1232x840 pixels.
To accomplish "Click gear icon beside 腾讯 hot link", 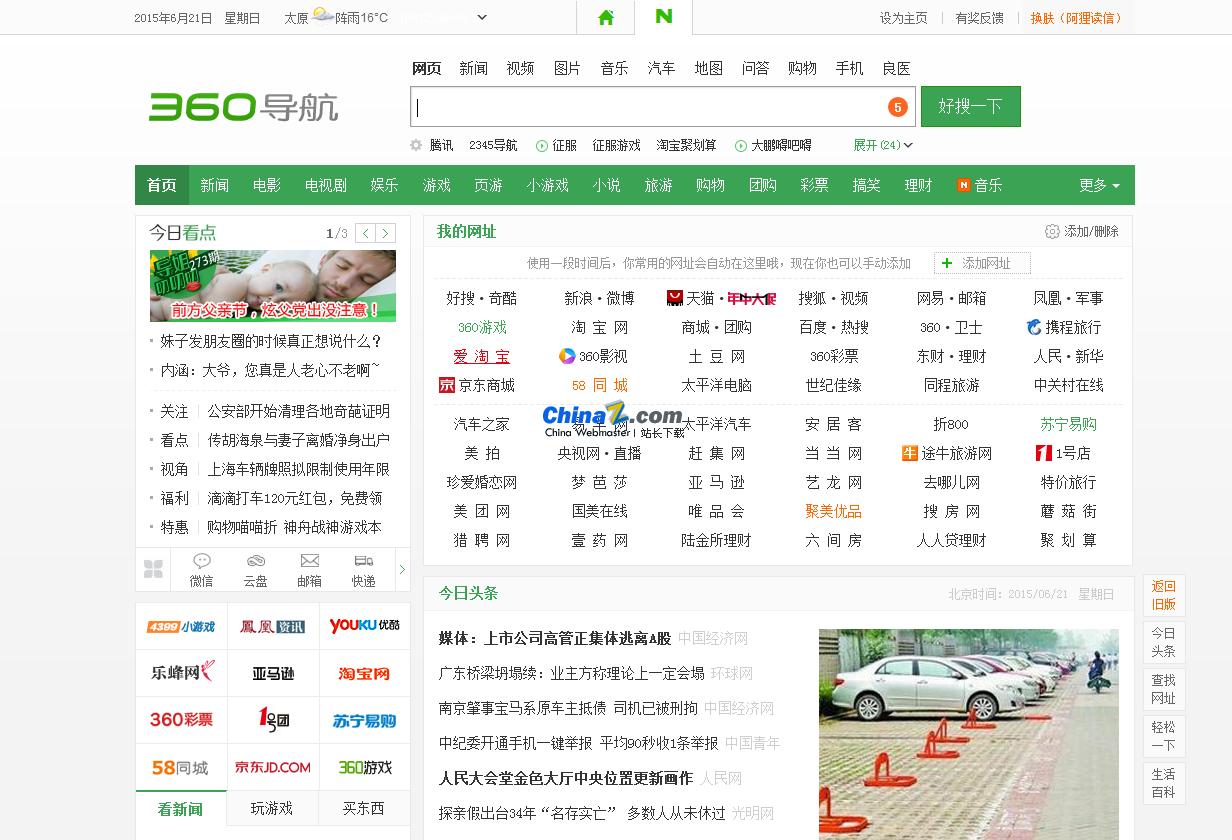I will [x=416, y=145].
